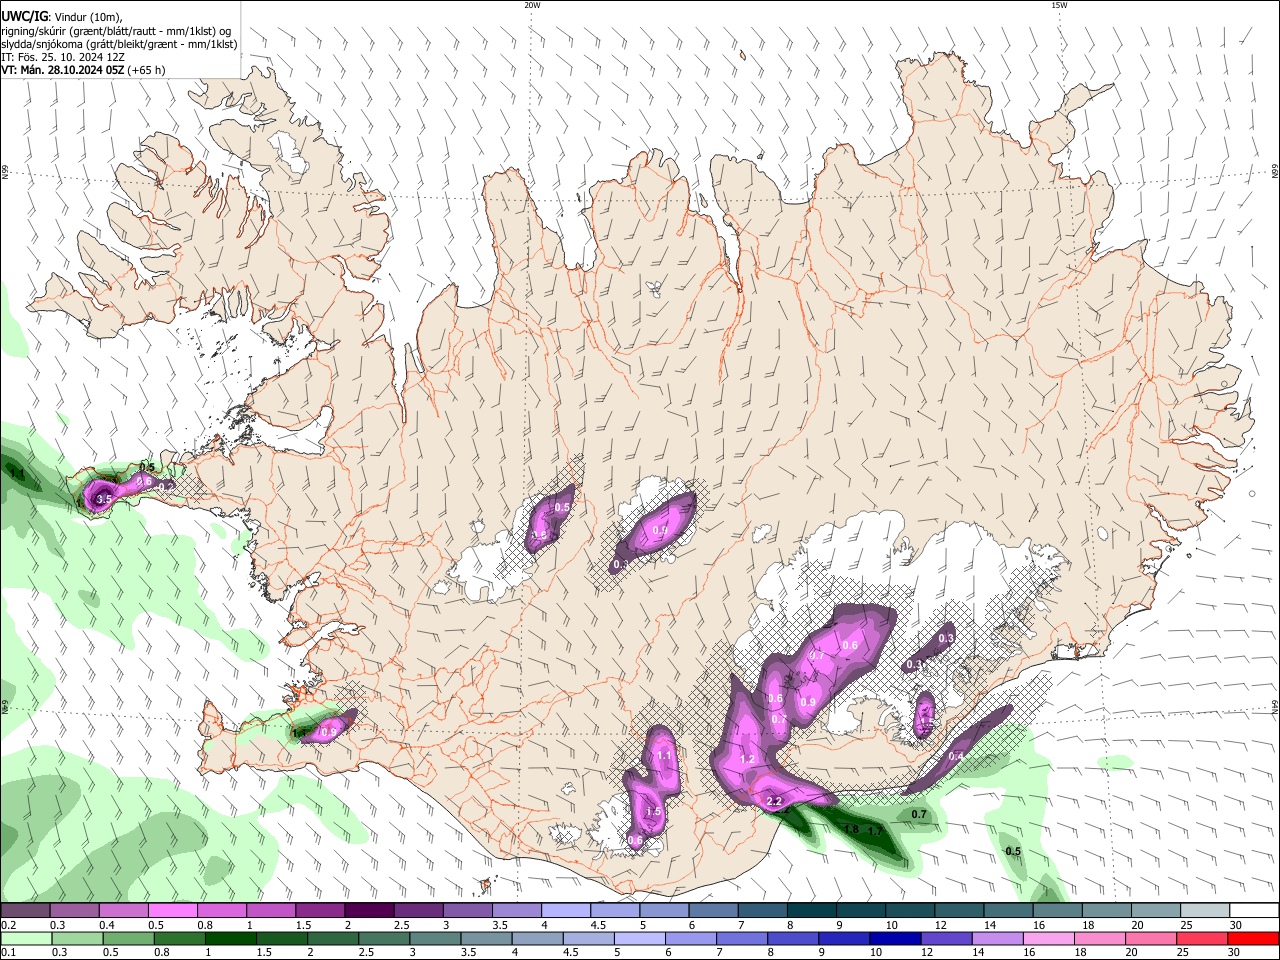The image size is (1280, 960).
Task: Click the '0.4' value label in southeast
Action: (x=955, y=757)
